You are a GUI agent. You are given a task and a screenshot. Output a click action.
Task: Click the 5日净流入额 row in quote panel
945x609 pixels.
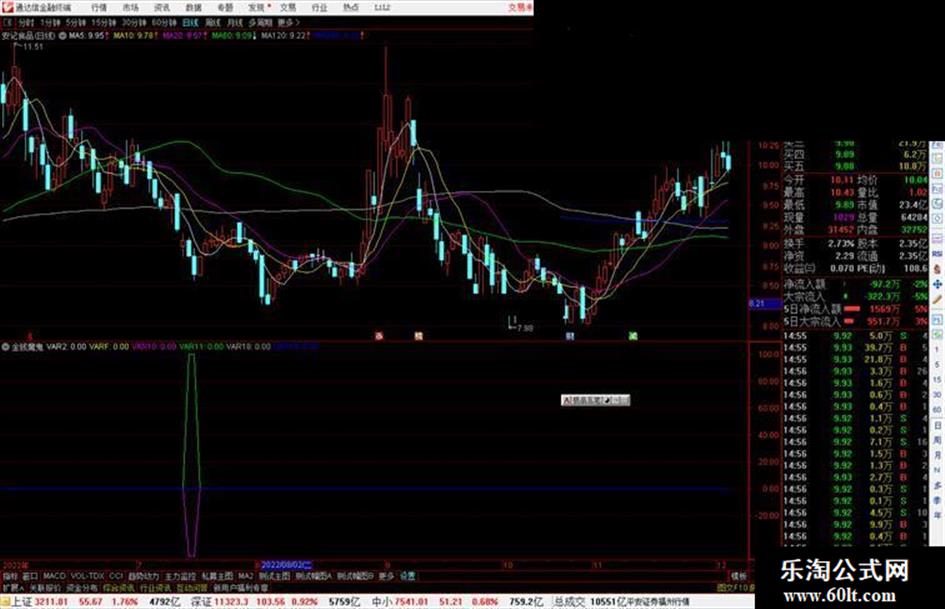856,309
